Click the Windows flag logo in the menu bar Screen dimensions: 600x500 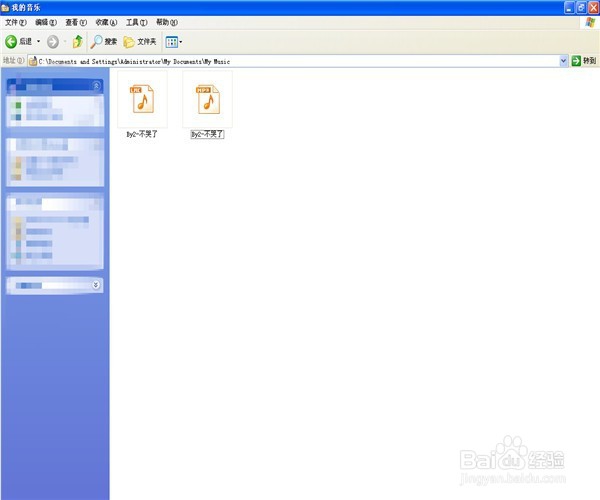coord(590,22)
